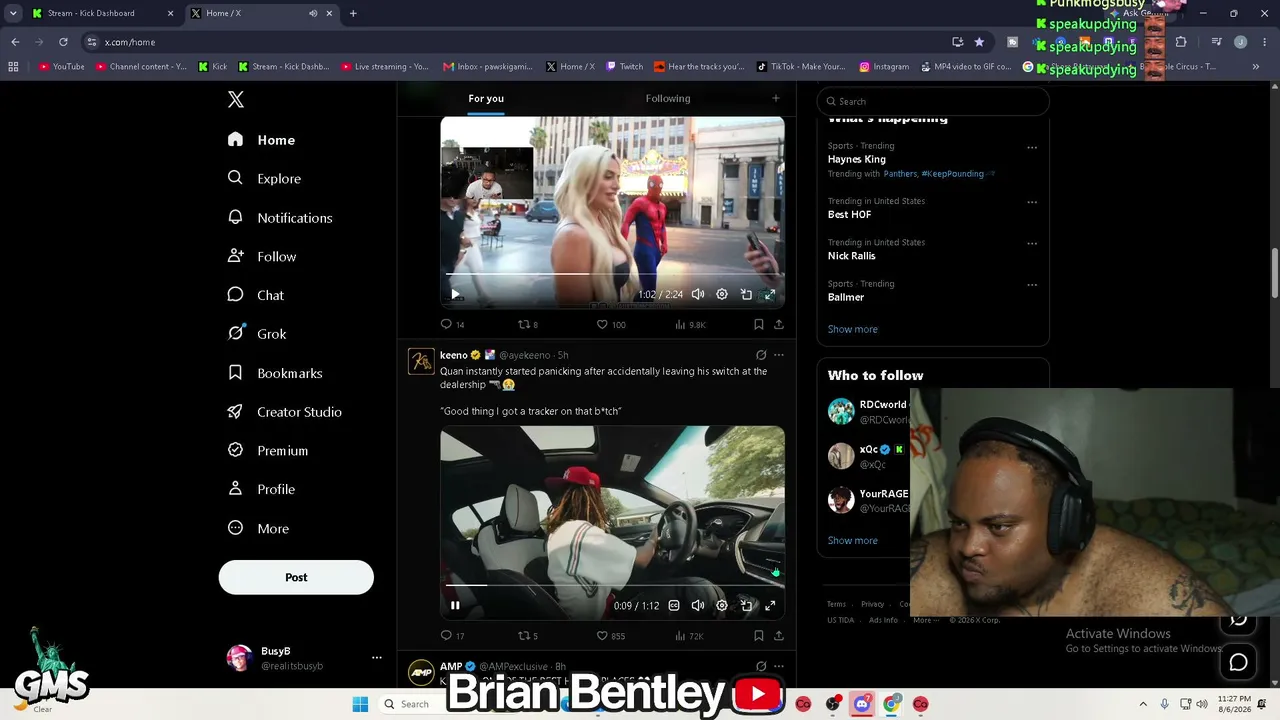Open Grok from the sidebar
Viewport: 1280px width, 720px height.
(257, 334)
